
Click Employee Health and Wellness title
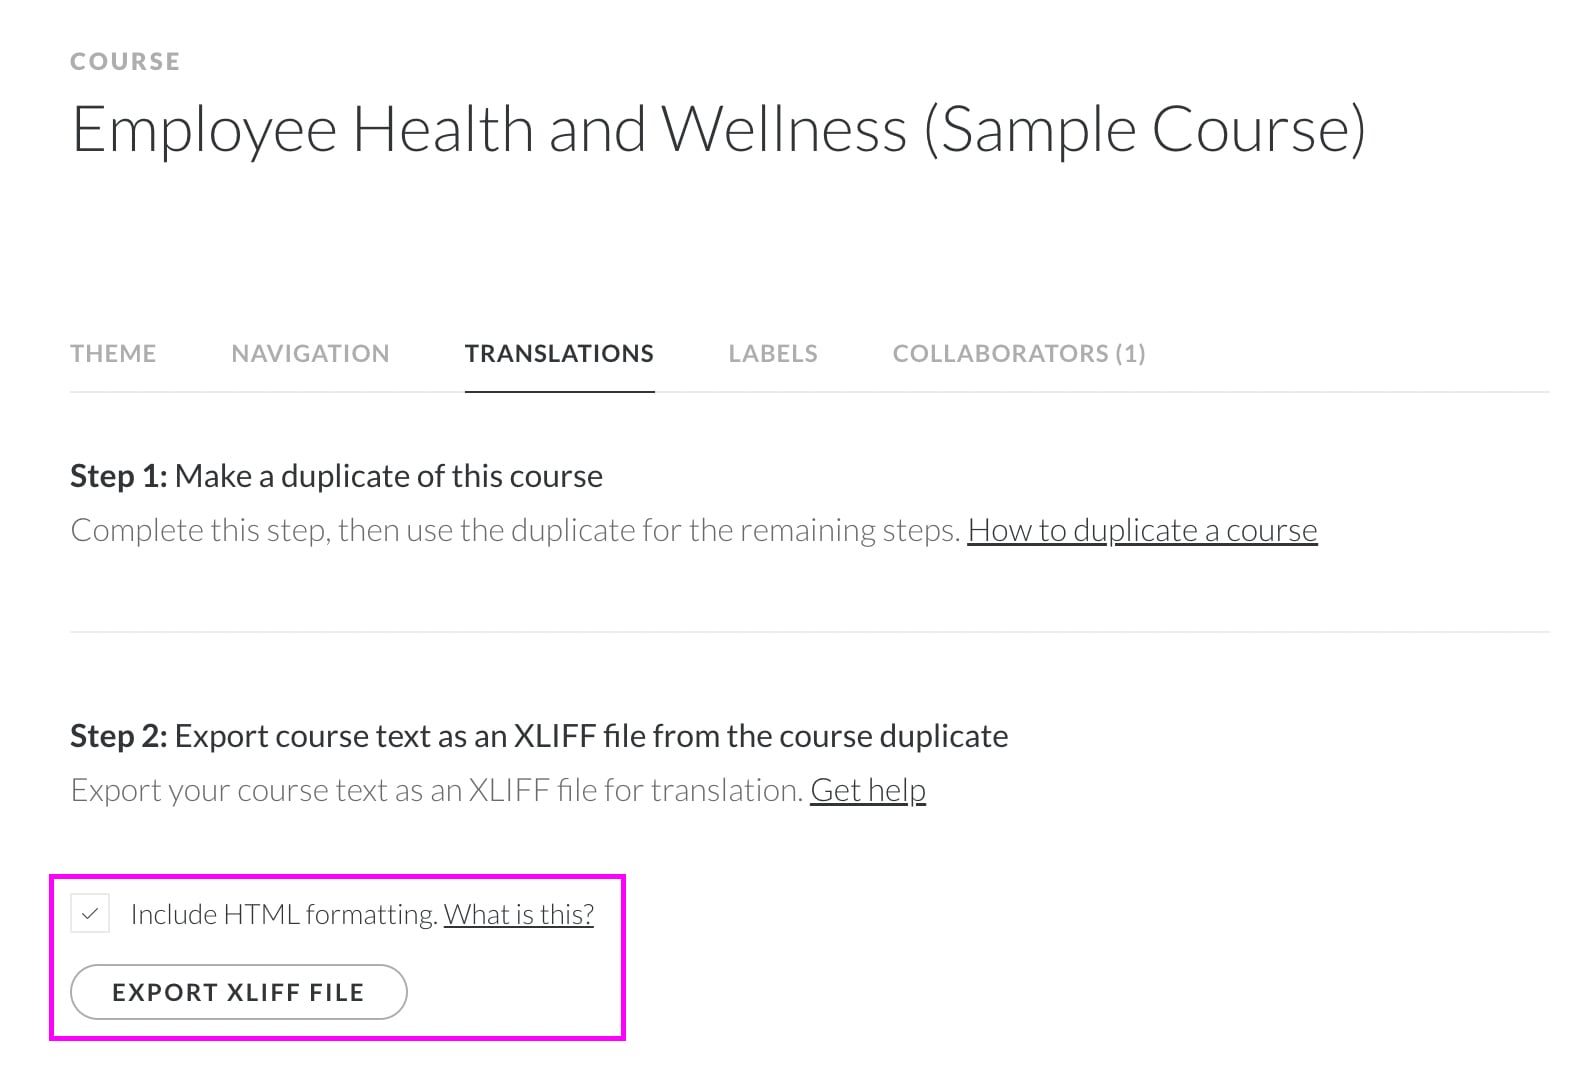[x=720, y=128]
